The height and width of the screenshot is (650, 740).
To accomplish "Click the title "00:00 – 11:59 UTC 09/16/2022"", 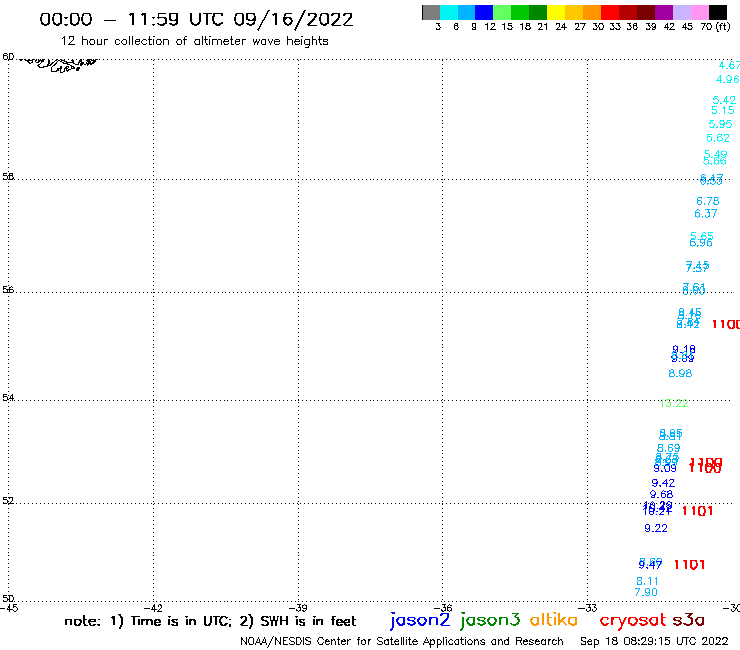I will tap(196, 20).
